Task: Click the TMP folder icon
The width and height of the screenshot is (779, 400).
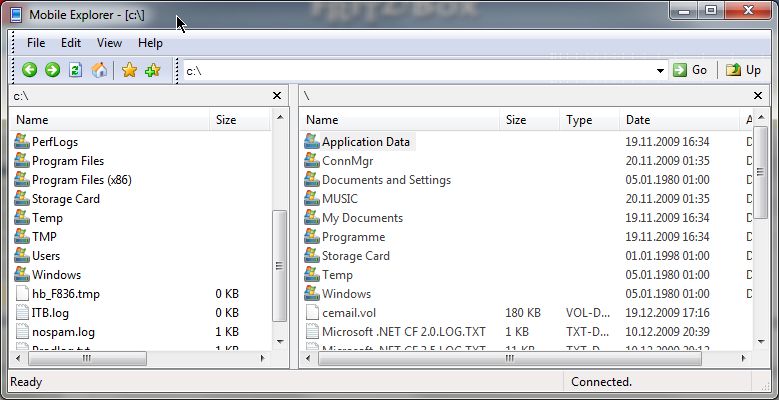Action: 22,237
